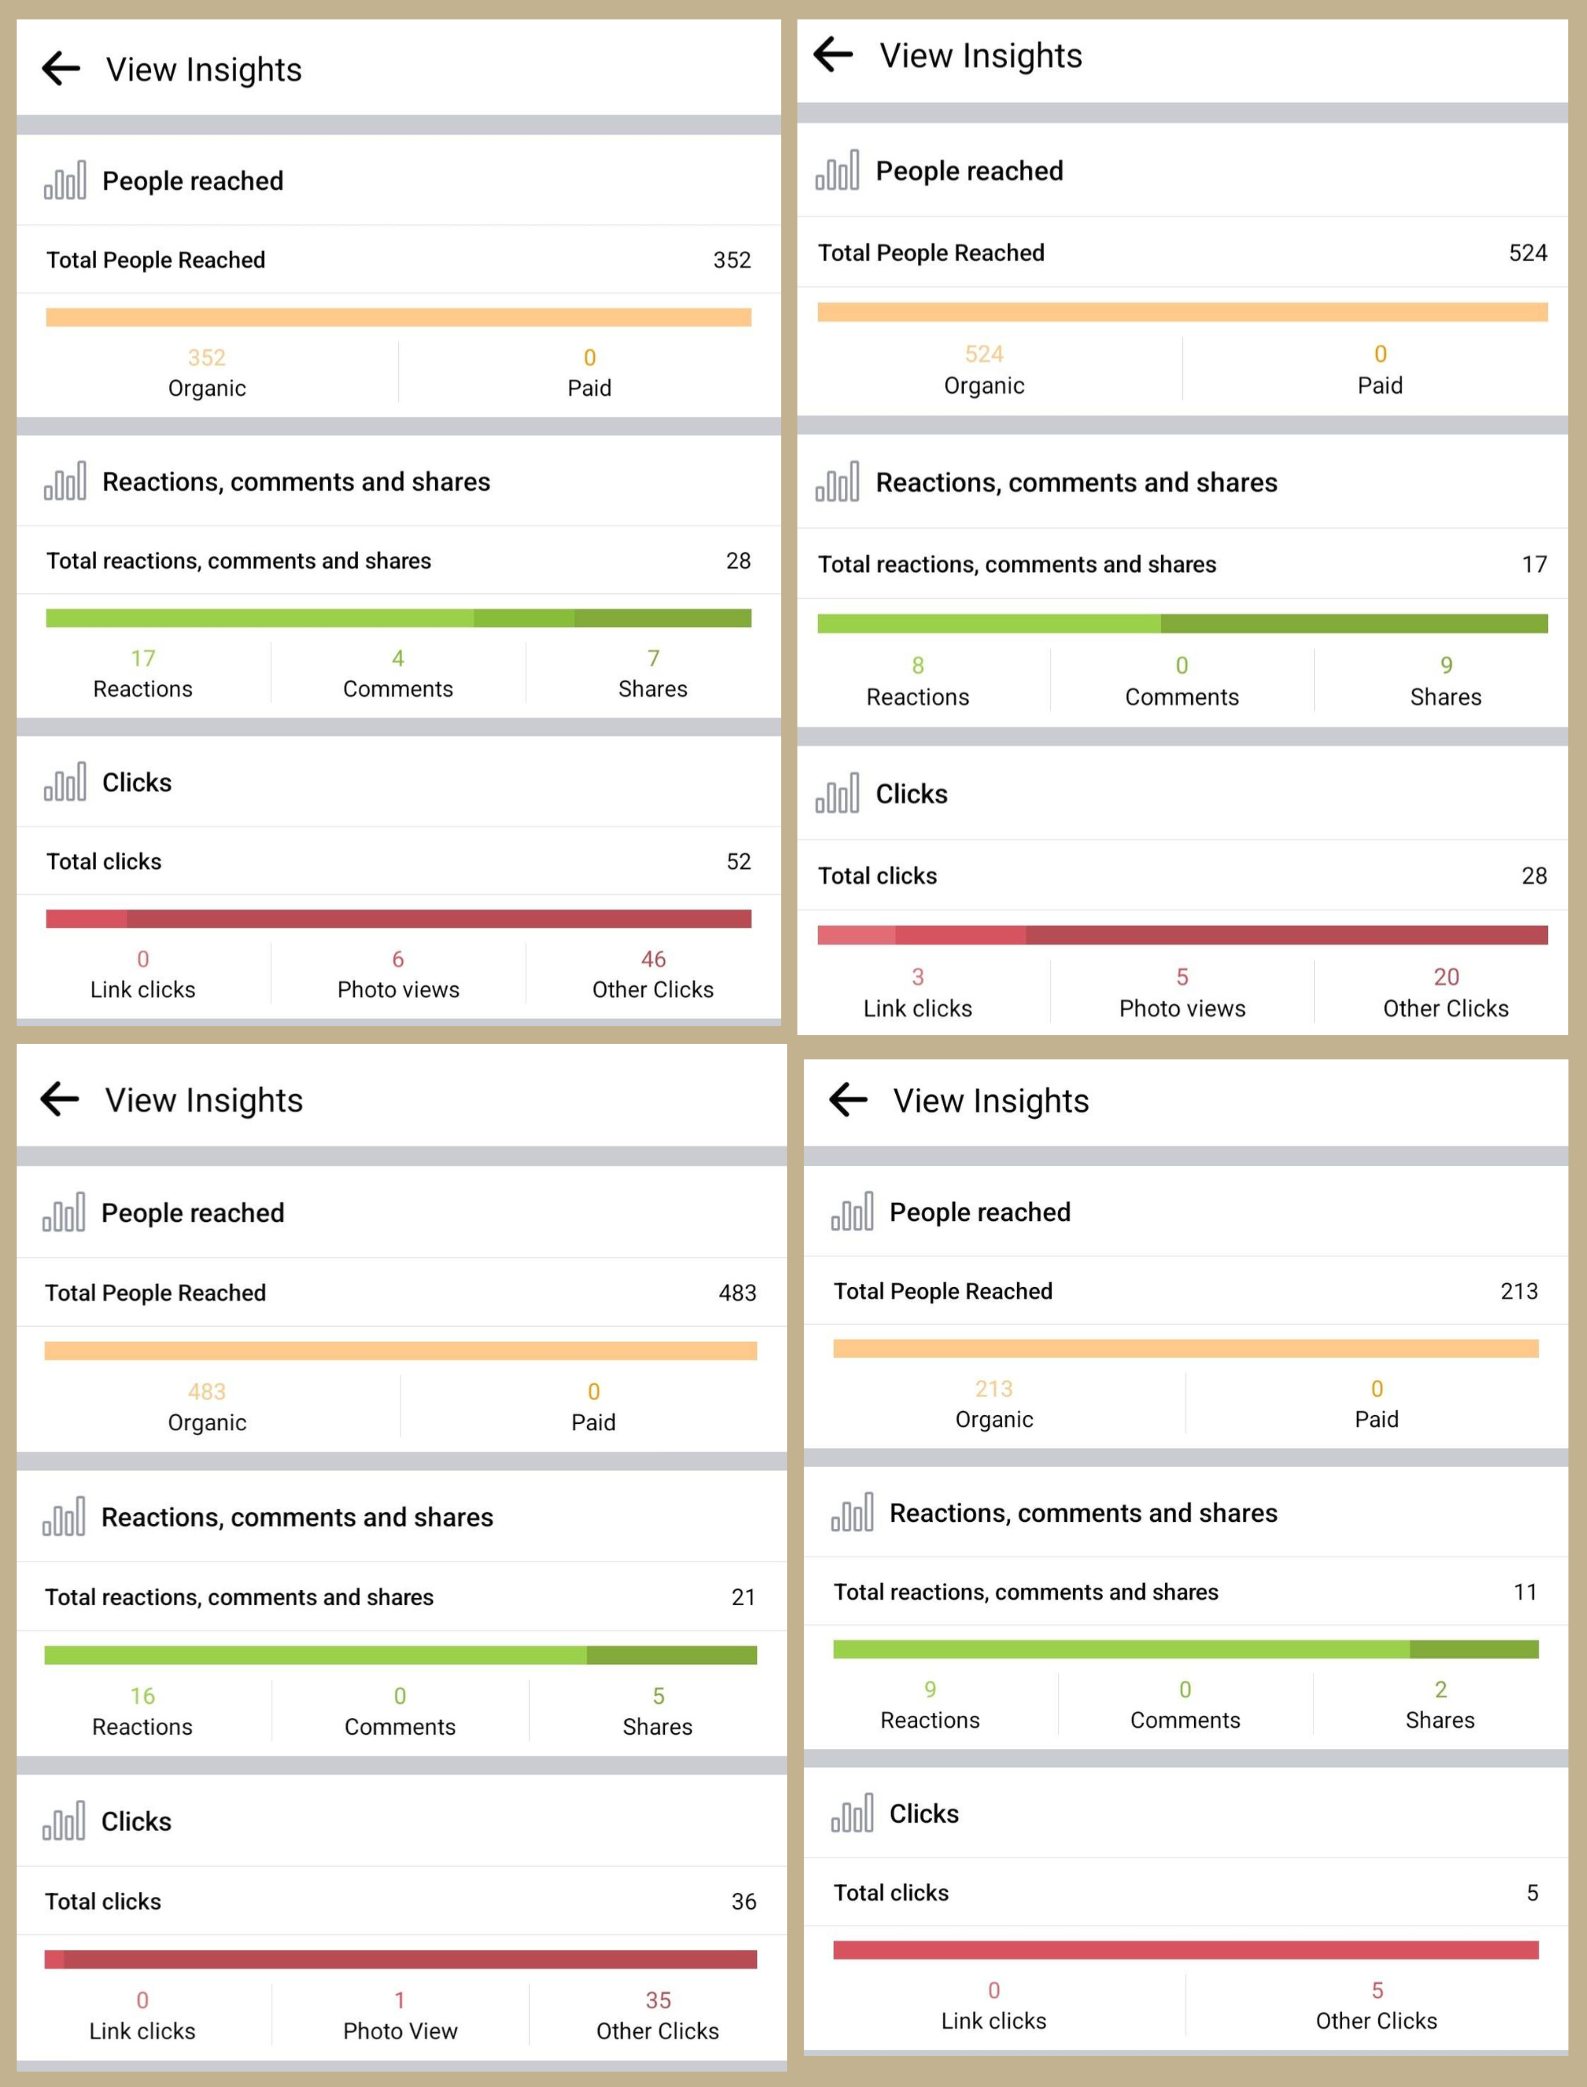
Task: Go back from insights with 213 reached
Action: (848, 1100)
